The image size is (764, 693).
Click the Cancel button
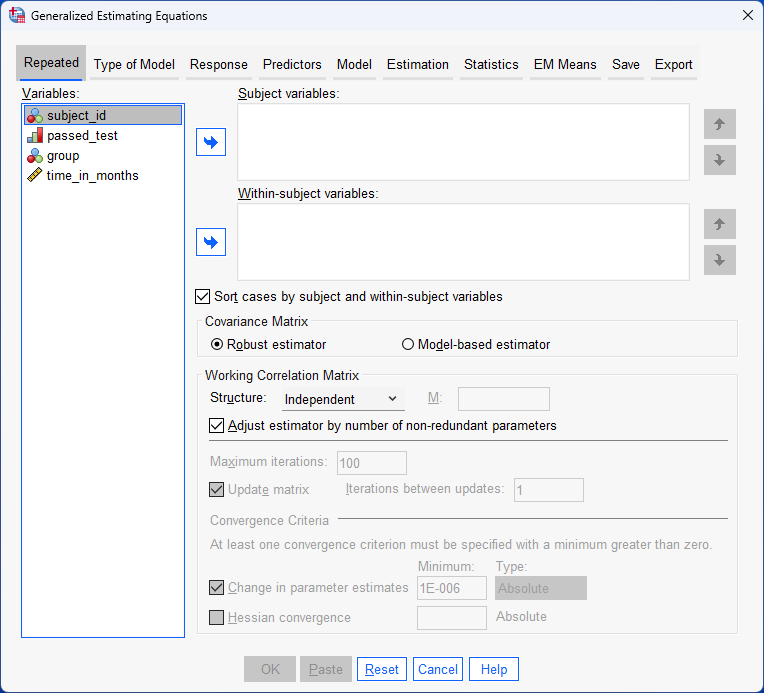(438, 669)
